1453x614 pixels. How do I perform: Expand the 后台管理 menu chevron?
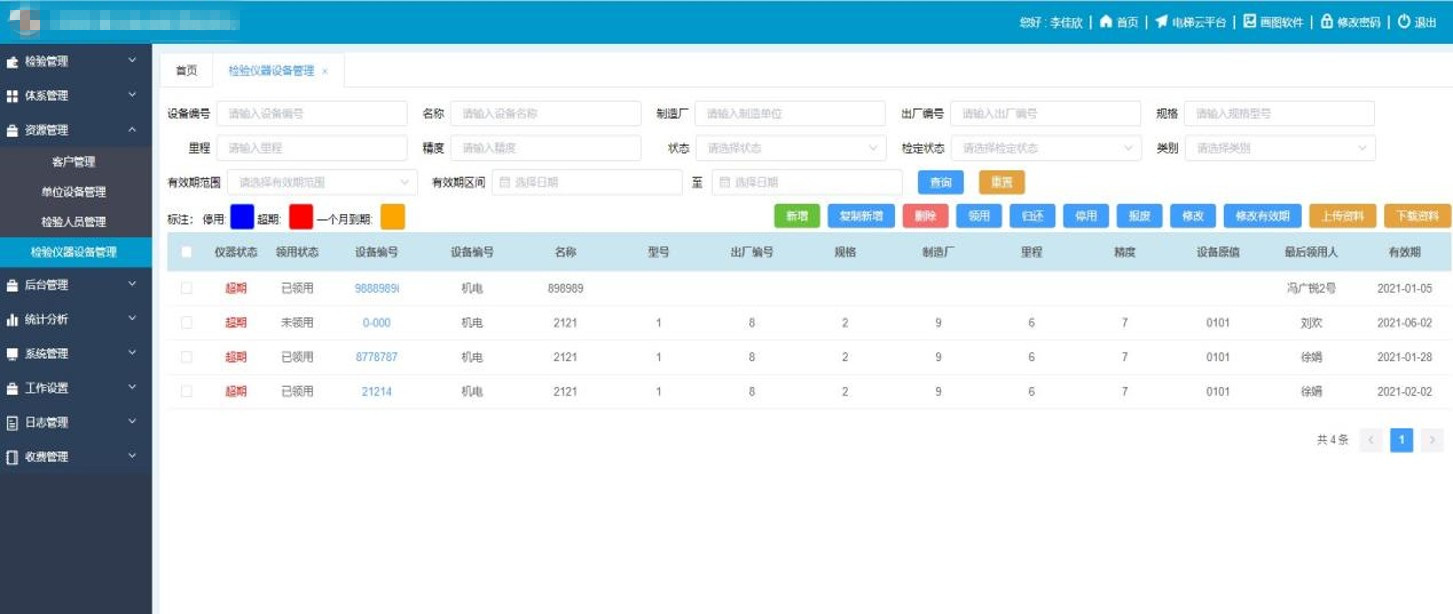(x=132, y=285)
